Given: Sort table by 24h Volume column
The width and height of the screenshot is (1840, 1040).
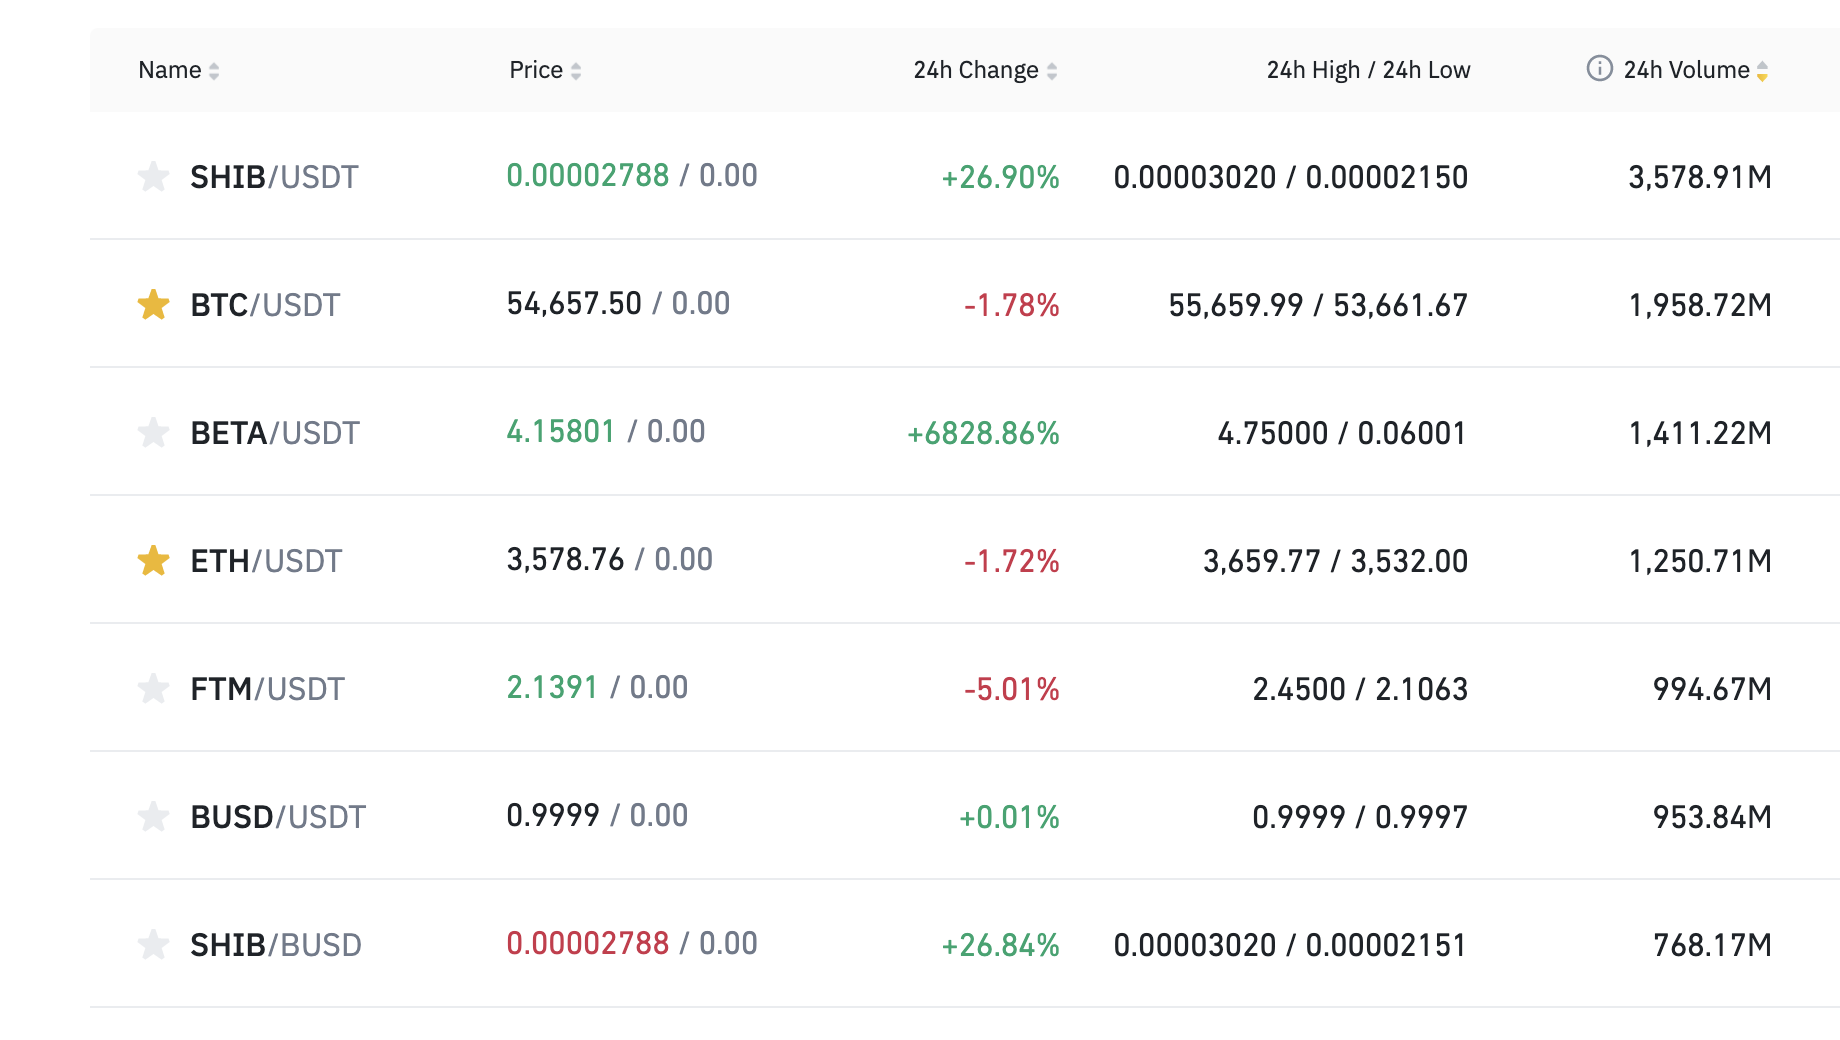Looking at the screenshot, I should coord(1695,70).
